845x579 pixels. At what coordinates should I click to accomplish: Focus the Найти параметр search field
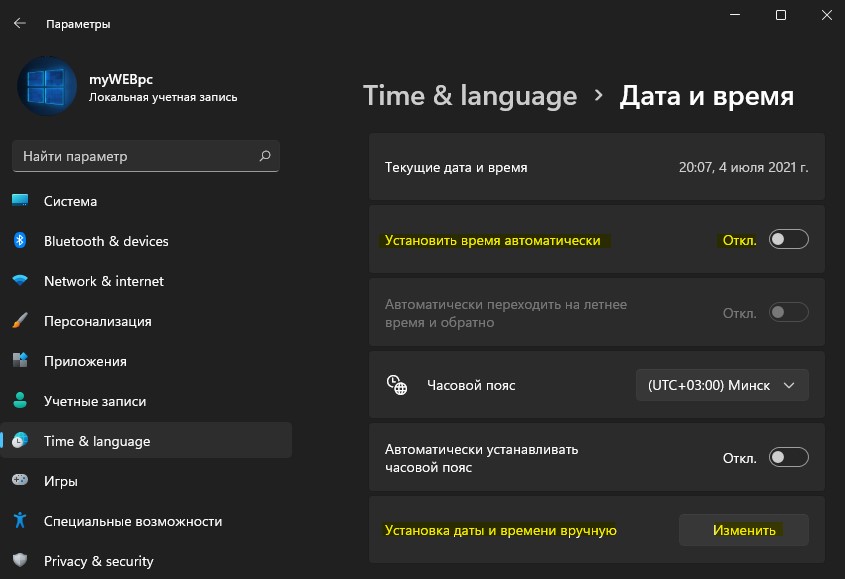click(x=146, y=156)
